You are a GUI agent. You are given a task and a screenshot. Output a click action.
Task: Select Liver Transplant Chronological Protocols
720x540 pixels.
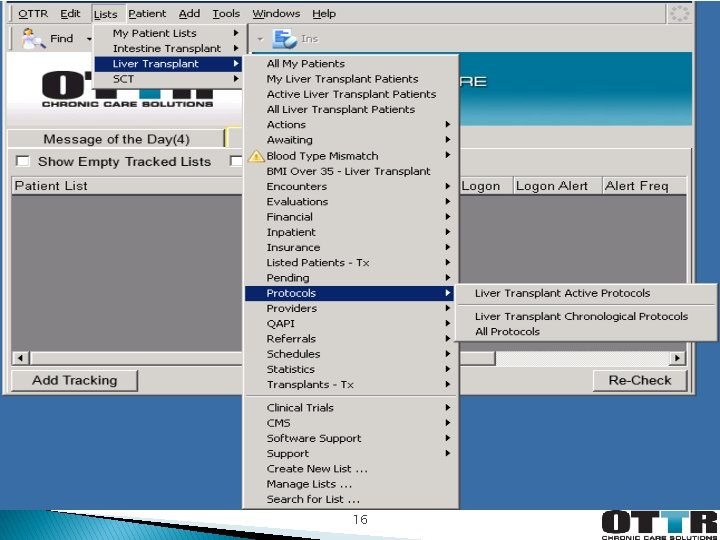[586, 316]
